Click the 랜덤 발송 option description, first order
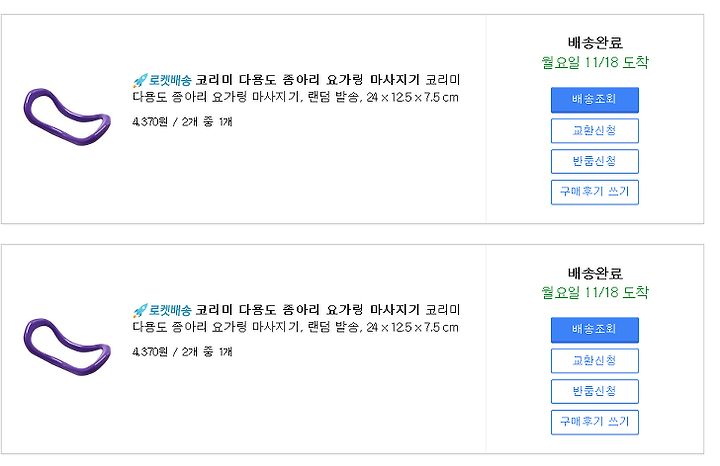The image size is (720, 466). (335, 97)
